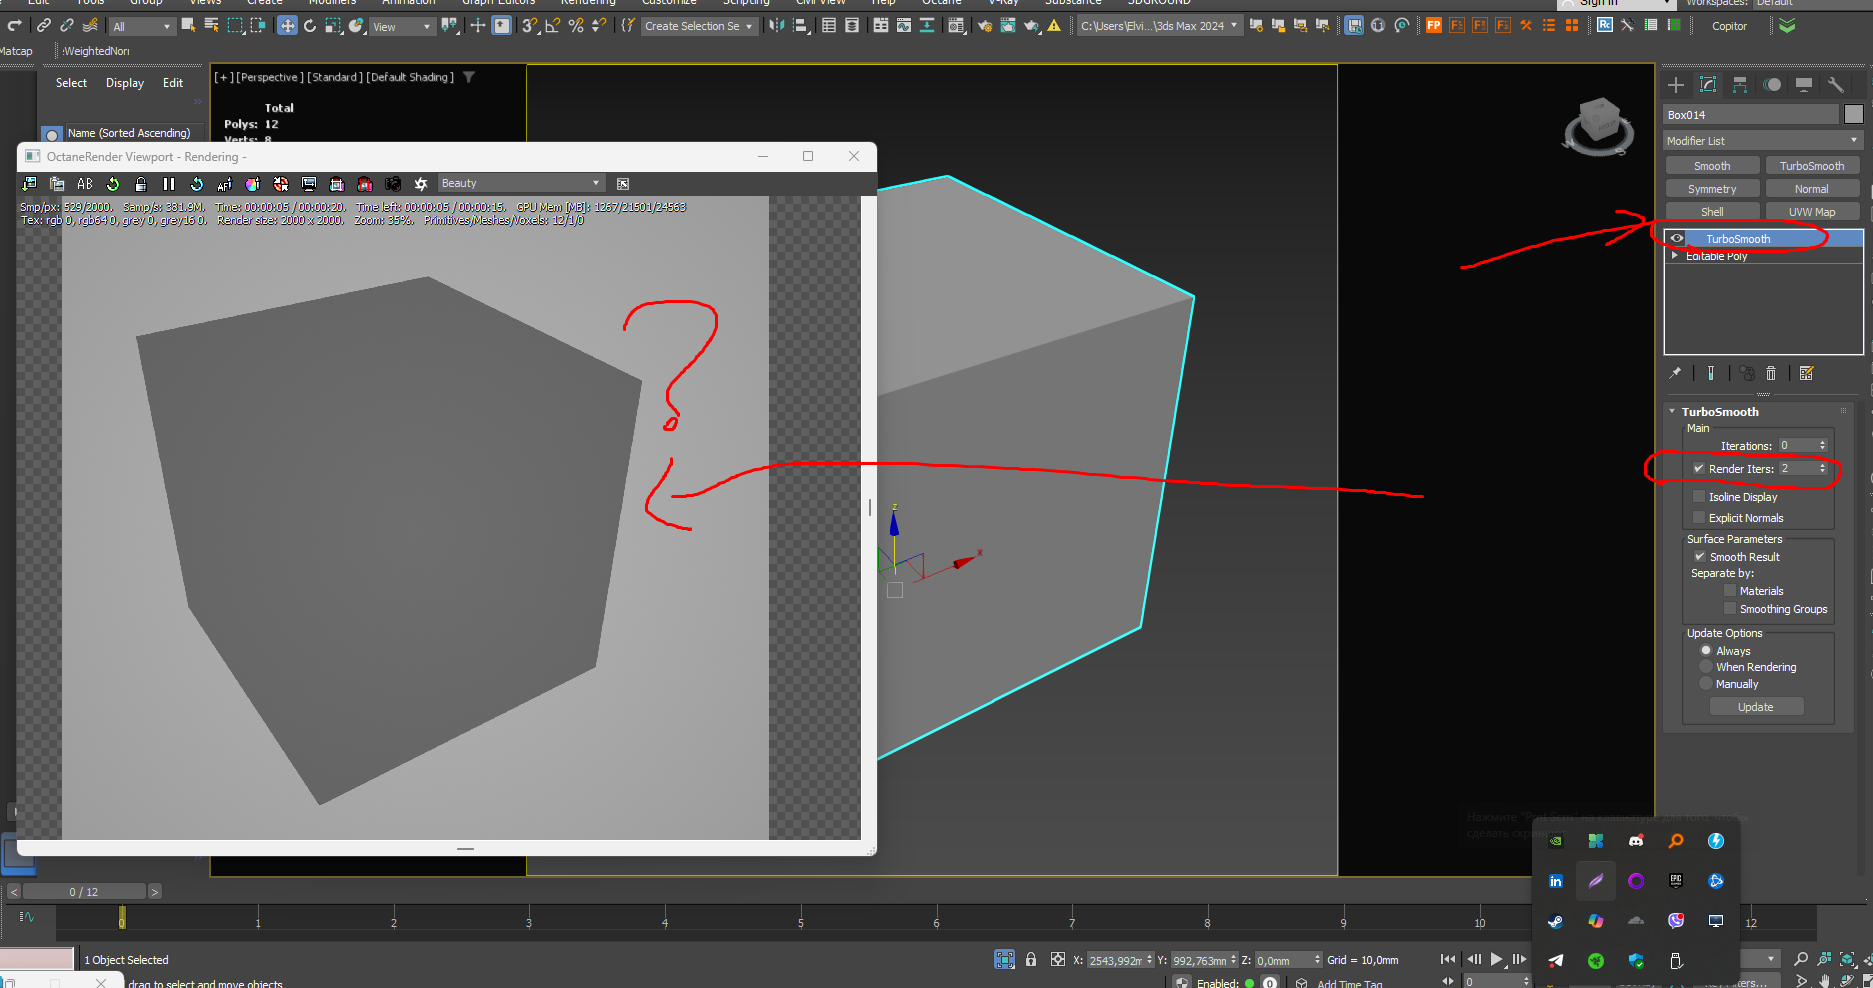Click the Octane AF autofocus picker icon
1873x988 pixels.
coord(225,184)
